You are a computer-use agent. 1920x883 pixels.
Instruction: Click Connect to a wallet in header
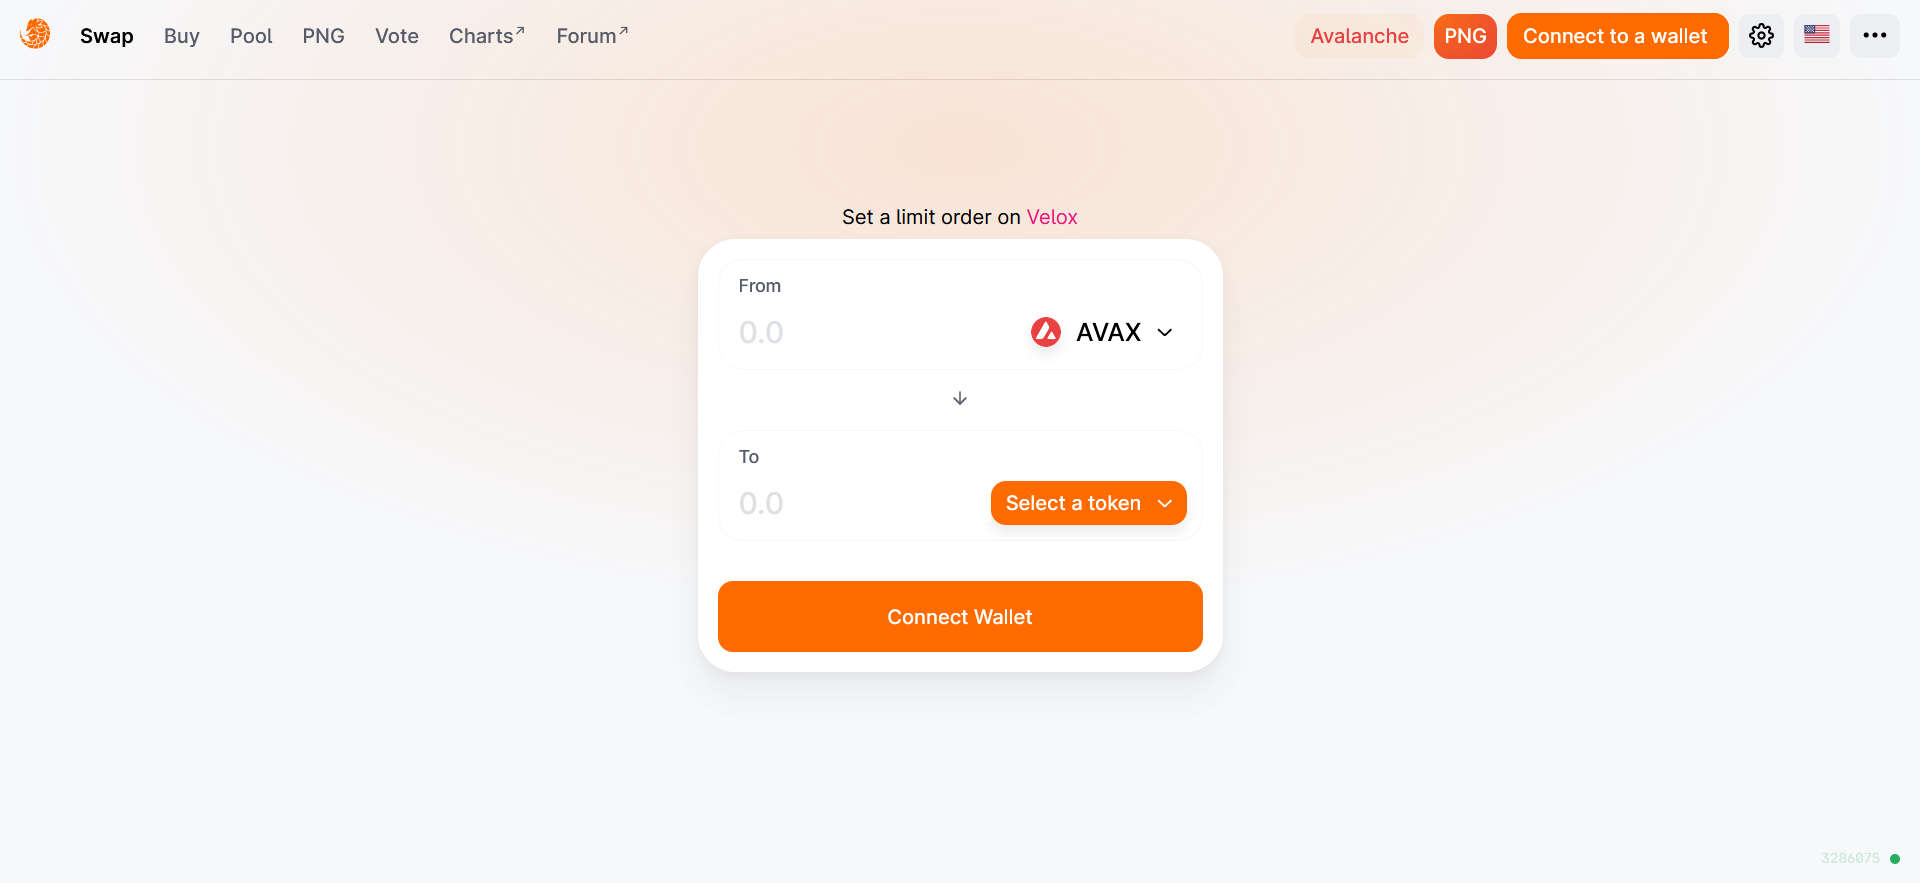click(1616, 36)
